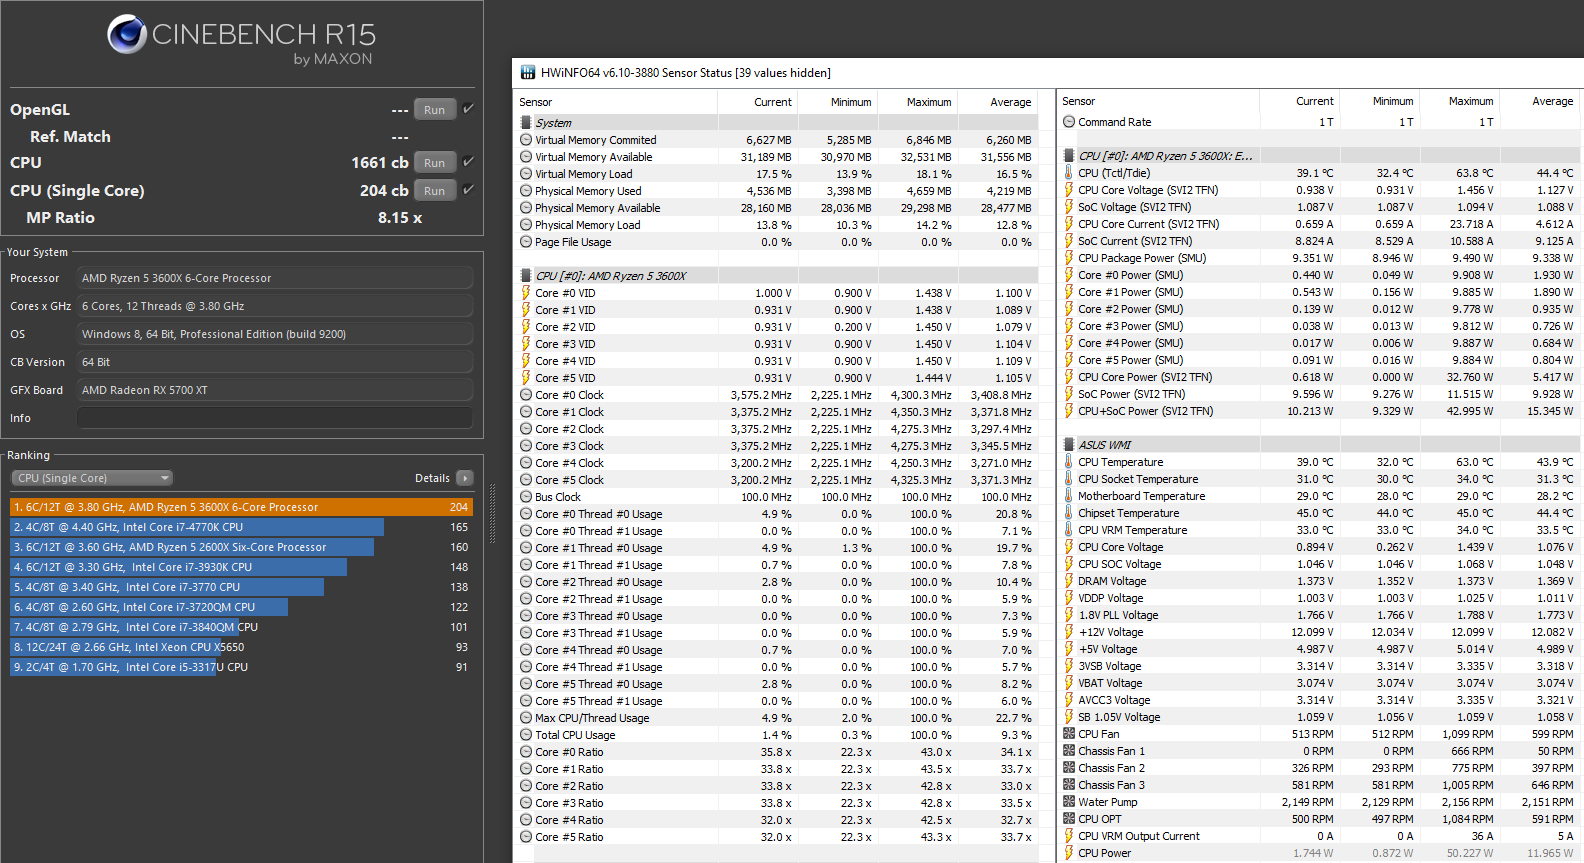Click Page File Usage sensor icon
This screenshot has height=863, width=1584.
pyautogui.click(x=526, y=242)
